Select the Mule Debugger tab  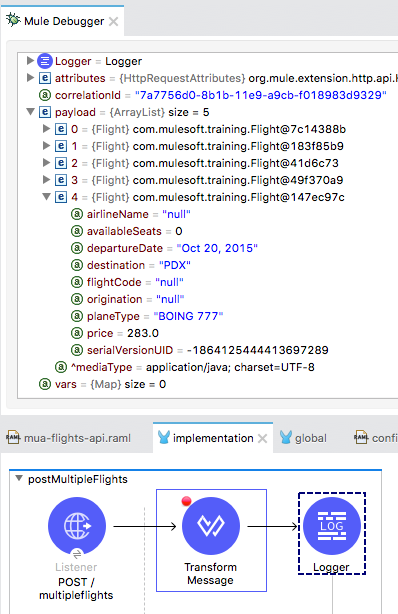click(x=64, y=21)
